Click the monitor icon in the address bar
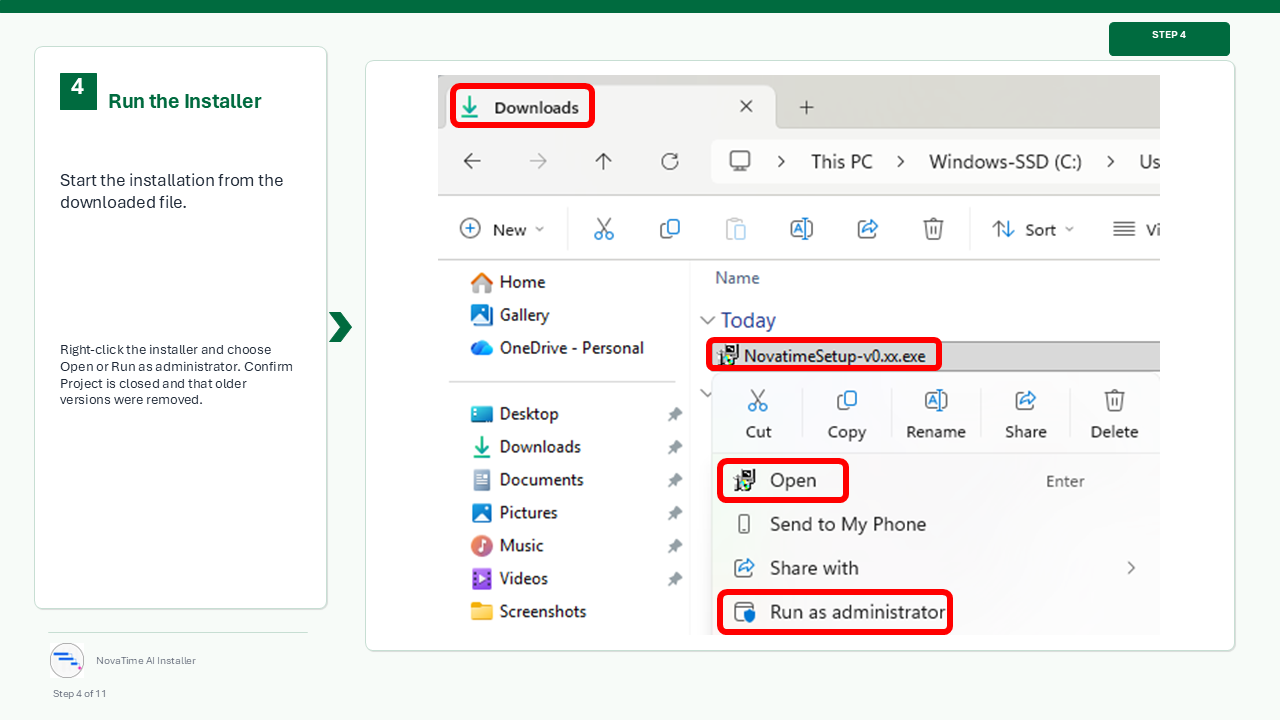Viewport: 1280px width, 720px height. tap(740, 161)
